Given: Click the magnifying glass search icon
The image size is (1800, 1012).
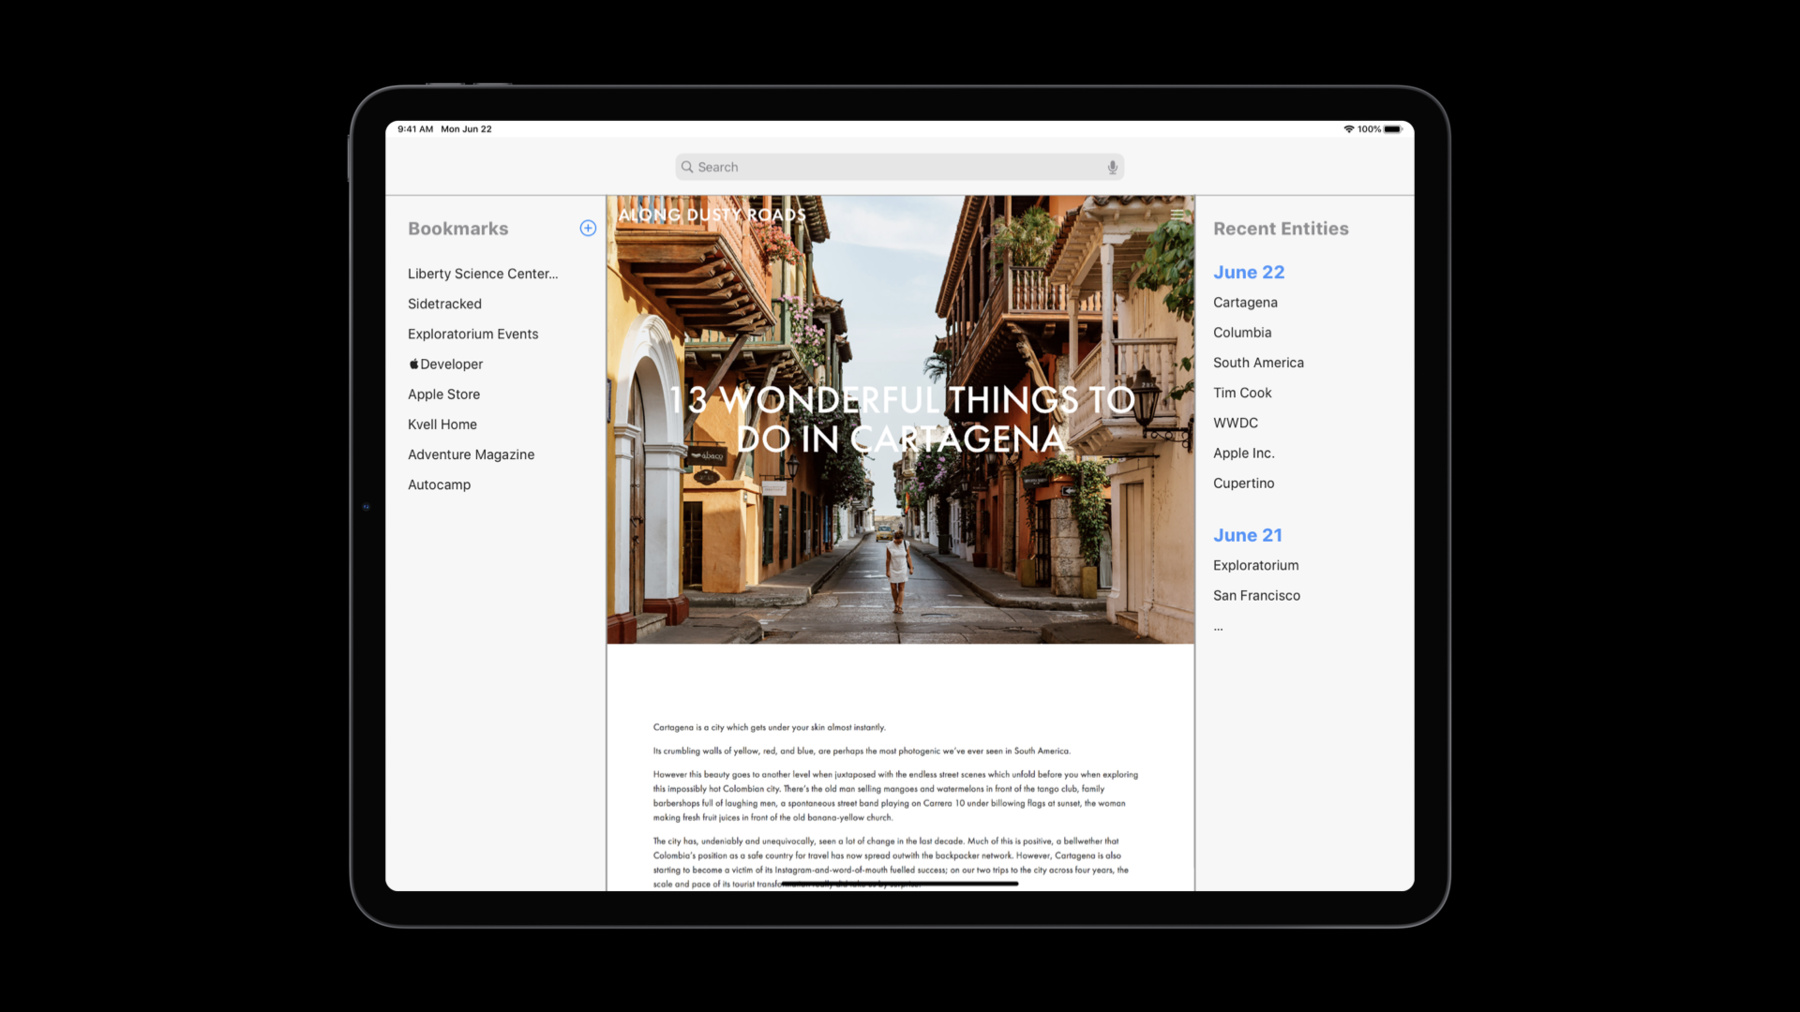Looking at the screenshot, I should coord(687,167).
